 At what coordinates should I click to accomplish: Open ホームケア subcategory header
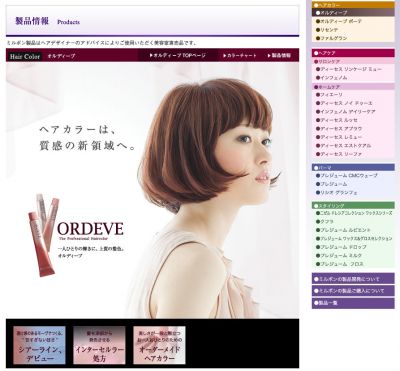coord(353,87)
